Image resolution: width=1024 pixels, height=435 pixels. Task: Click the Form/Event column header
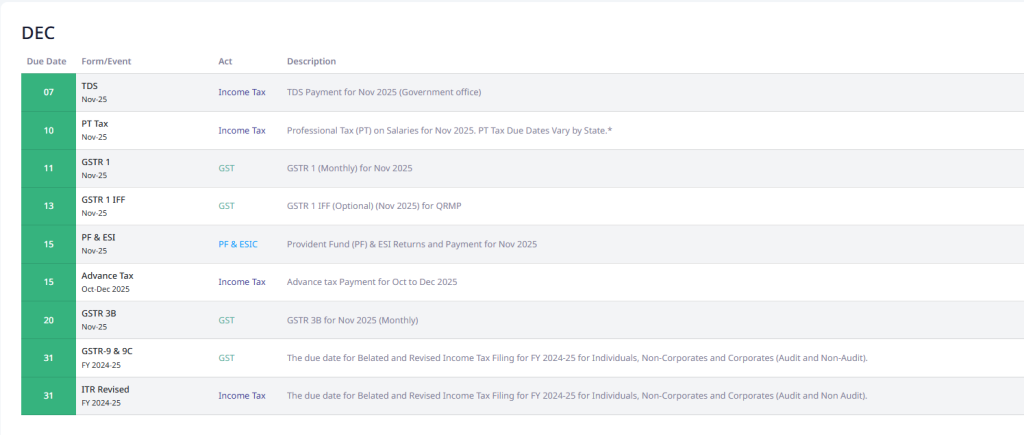click(x=106, y=62)
